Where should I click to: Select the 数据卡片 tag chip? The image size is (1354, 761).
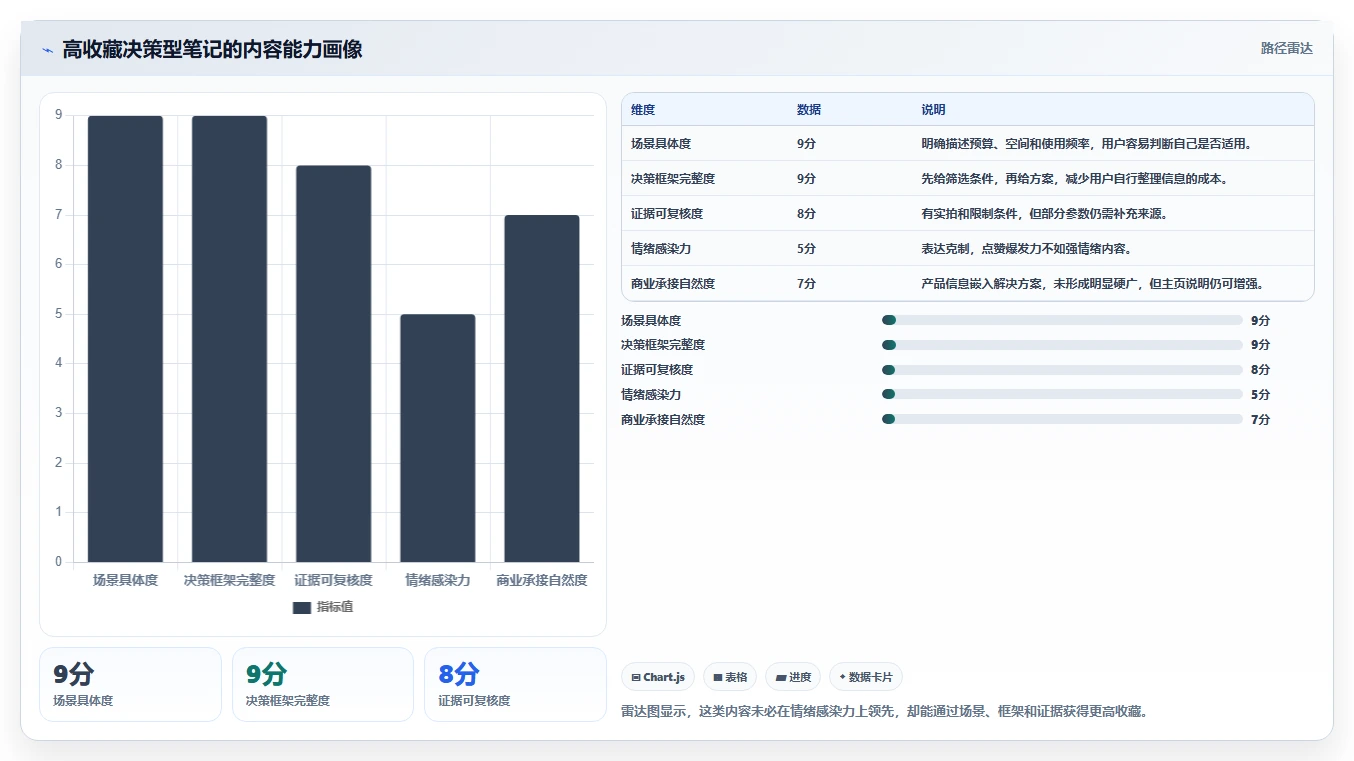click(x=866, y=677)
